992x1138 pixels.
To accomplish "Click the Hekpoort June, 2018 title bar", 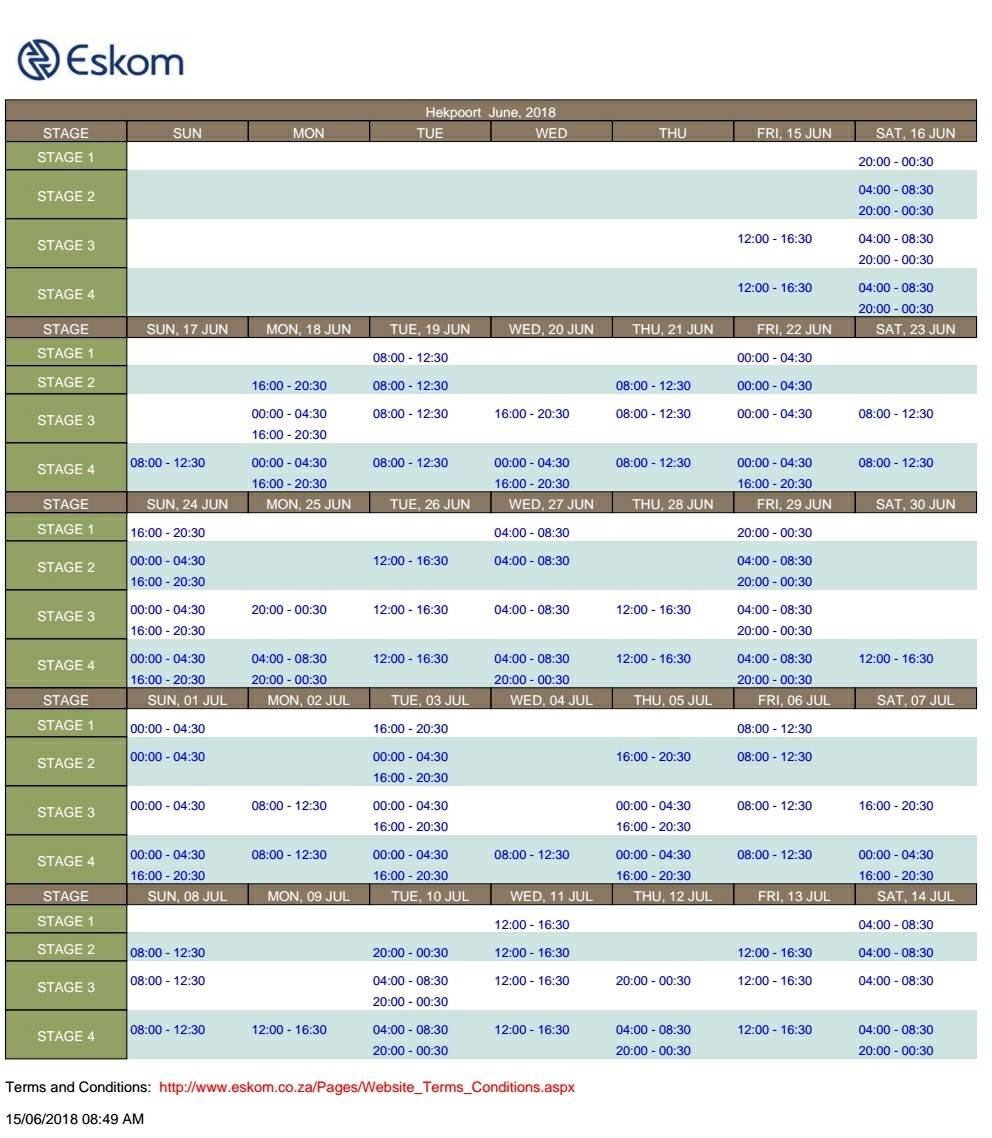I will coord(491,112).
